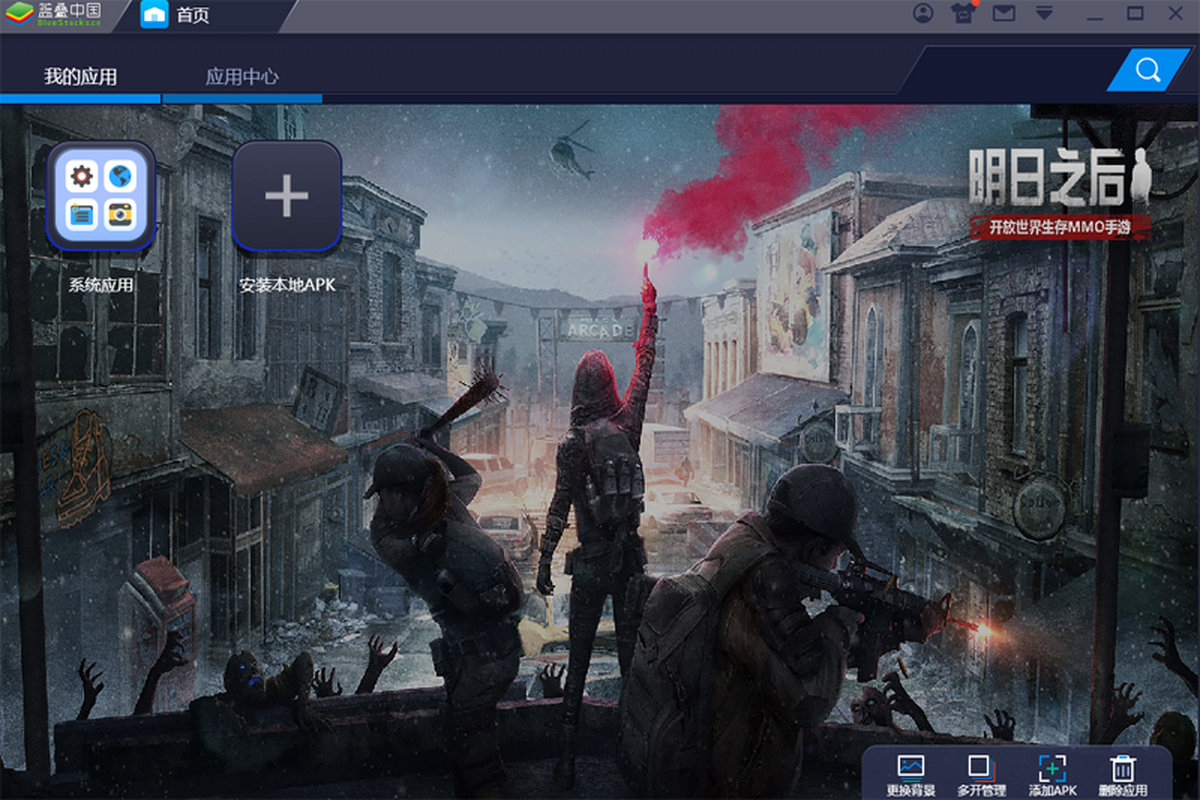
Task: Switch to the 应用中心 tab
Action: tap(242, 77)
